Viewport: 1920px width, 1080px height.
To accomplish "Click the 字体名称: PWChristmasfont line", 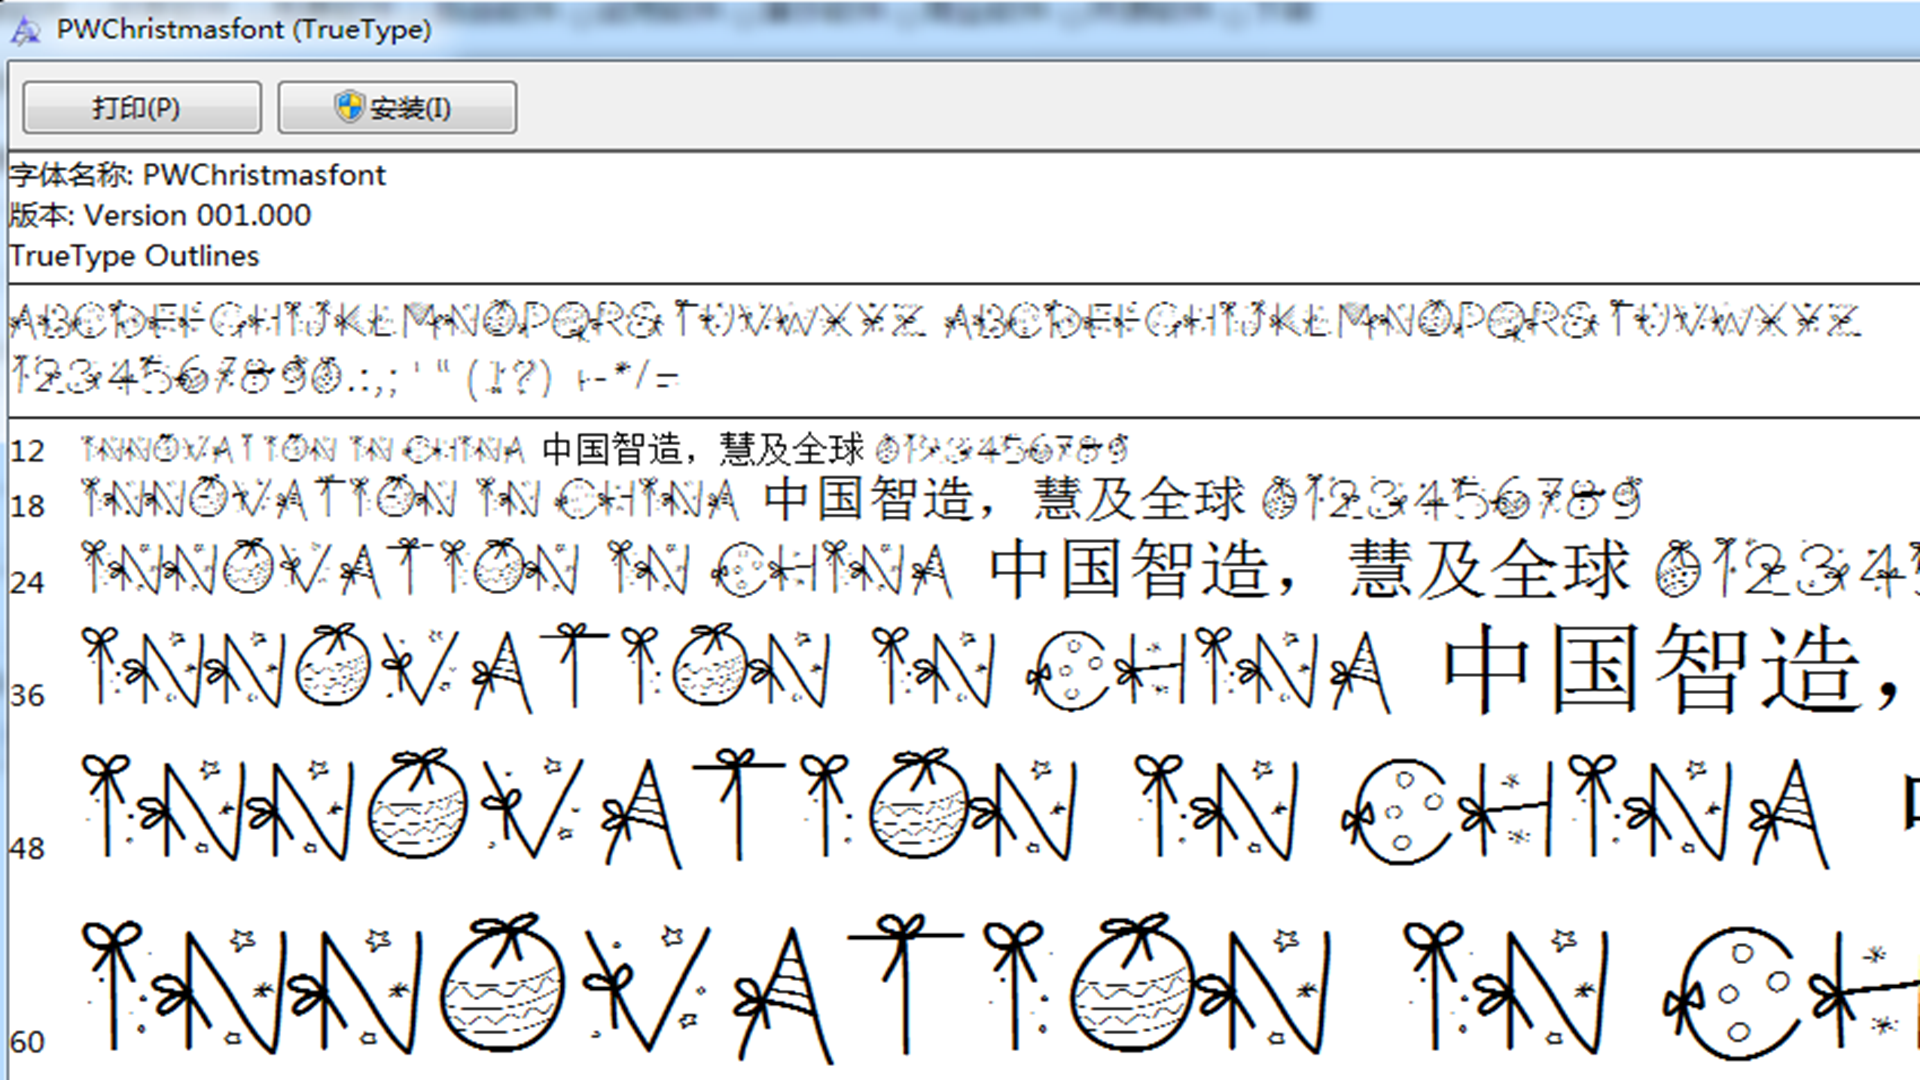I will 197,175.
